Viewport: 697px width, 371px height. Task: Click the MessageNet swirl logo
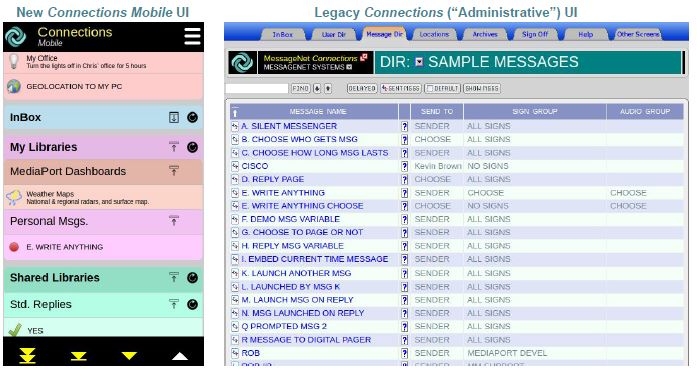point(242,63)
